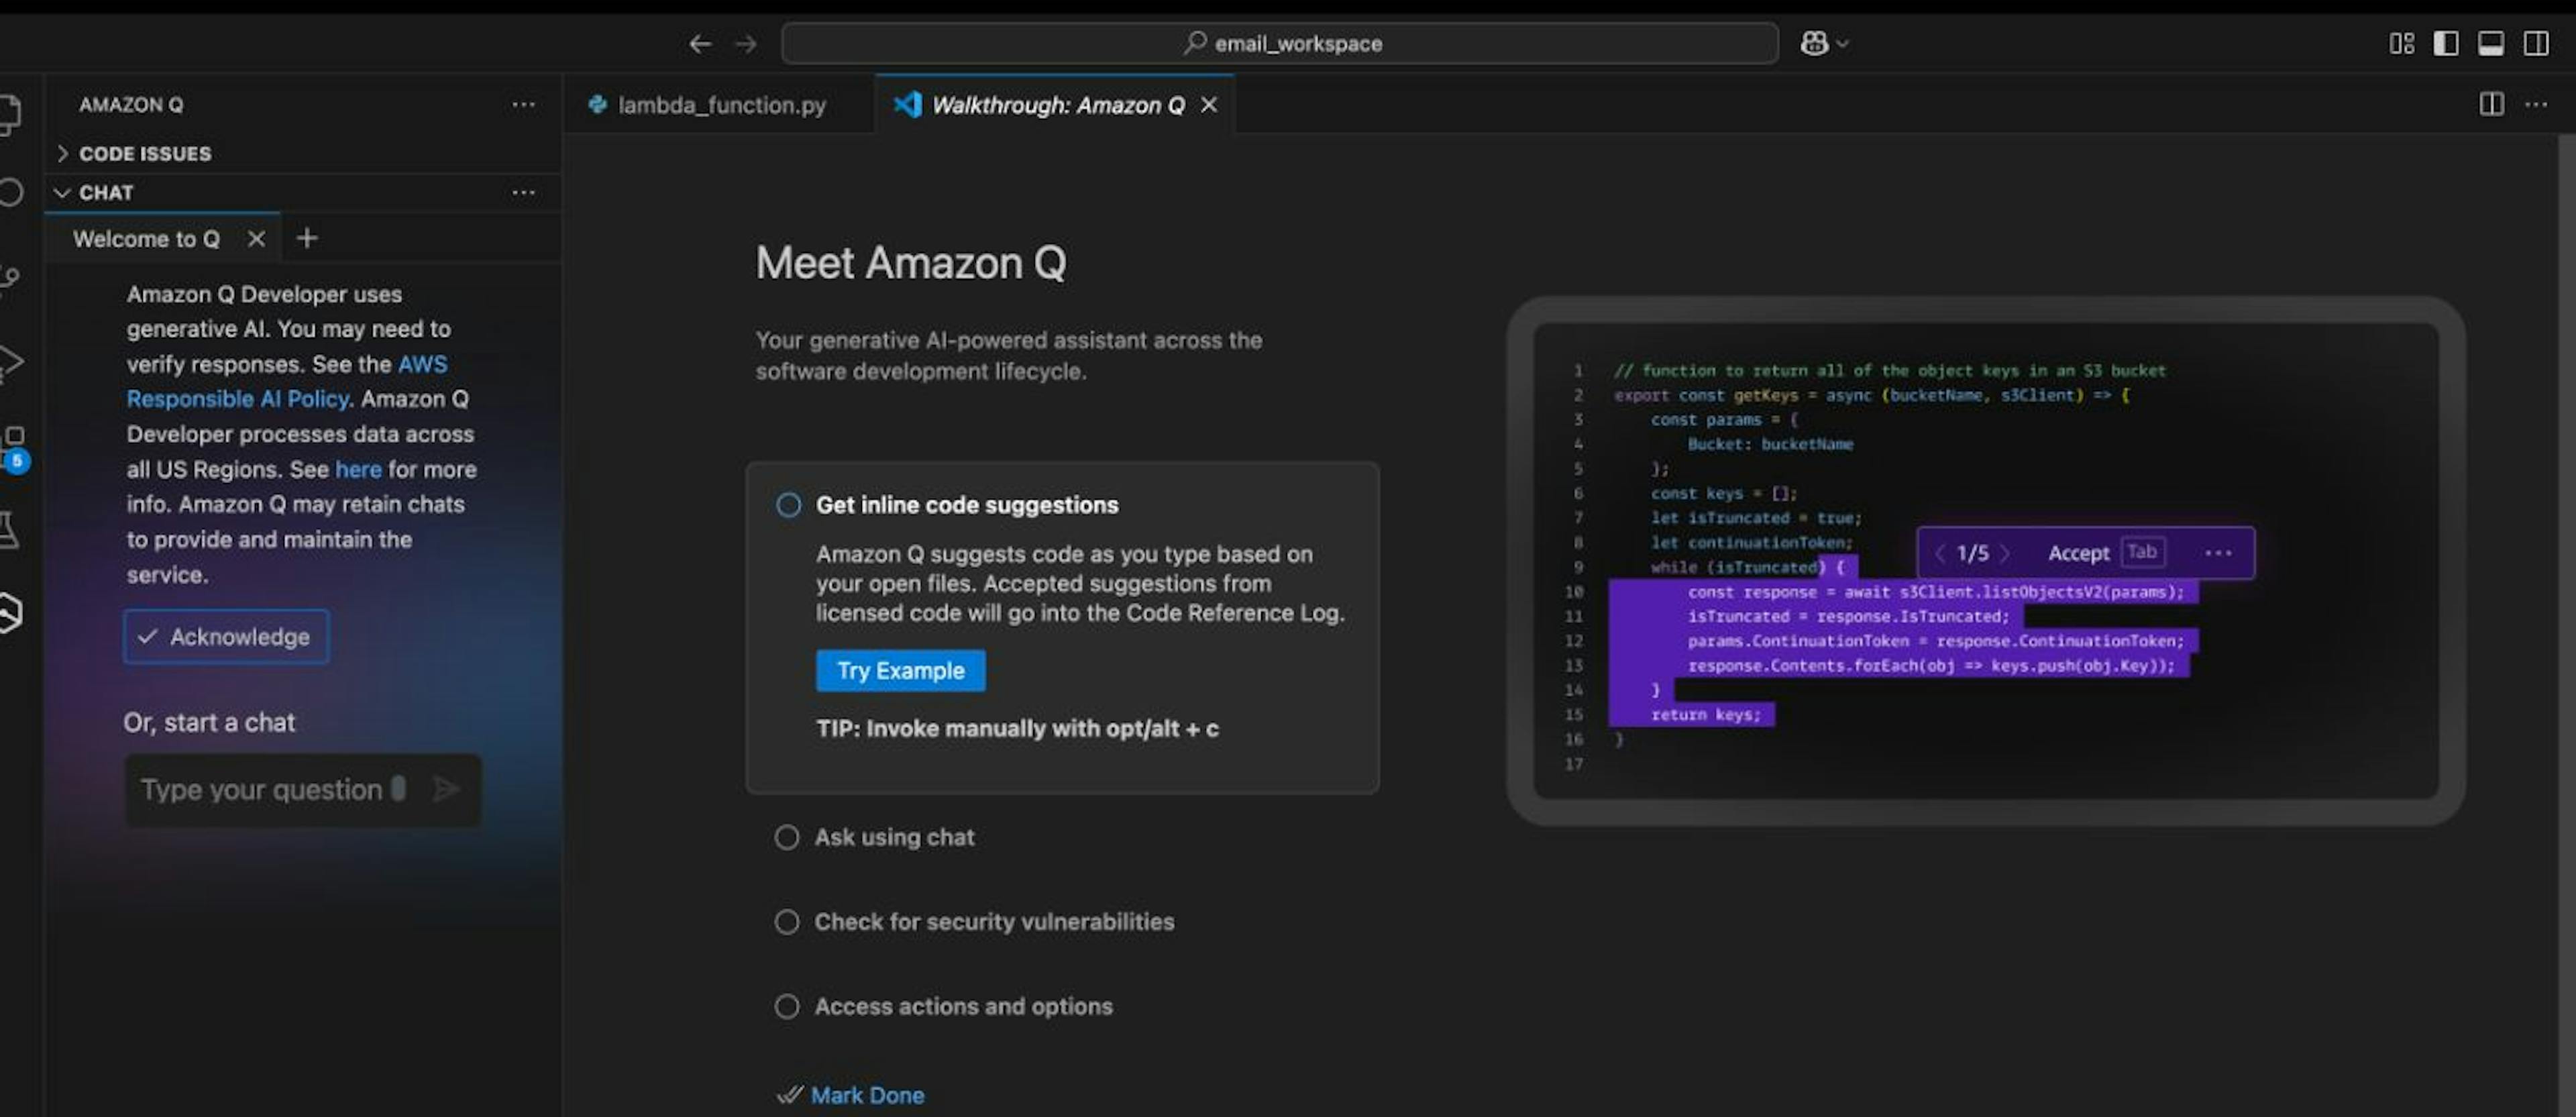
Task: Toggle the bottom panel layout icon
Action: point(2491,44)
